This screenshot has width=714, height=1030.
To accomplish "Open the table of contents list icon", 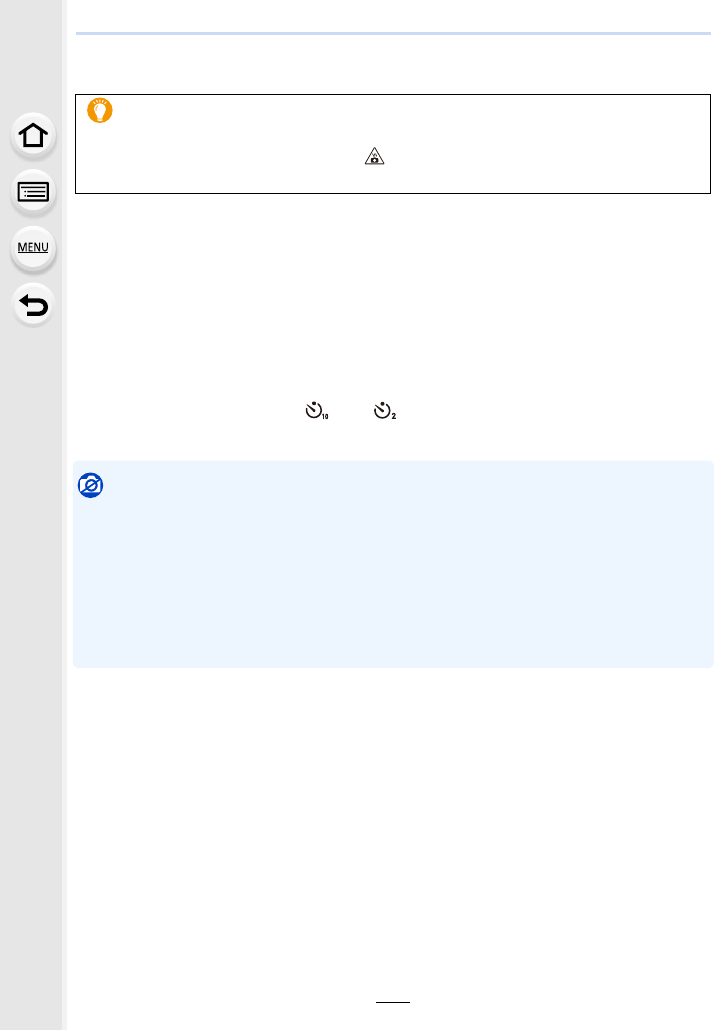I will pos(33,192).
